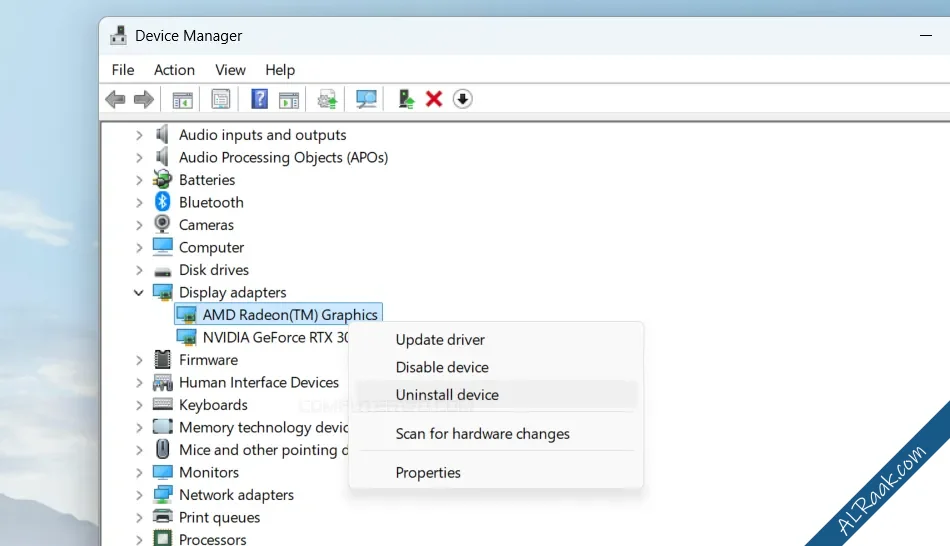Viewport: 950px width, 546px height.
Task: Expand the Firmware node chevron
Action: [139, 360]
